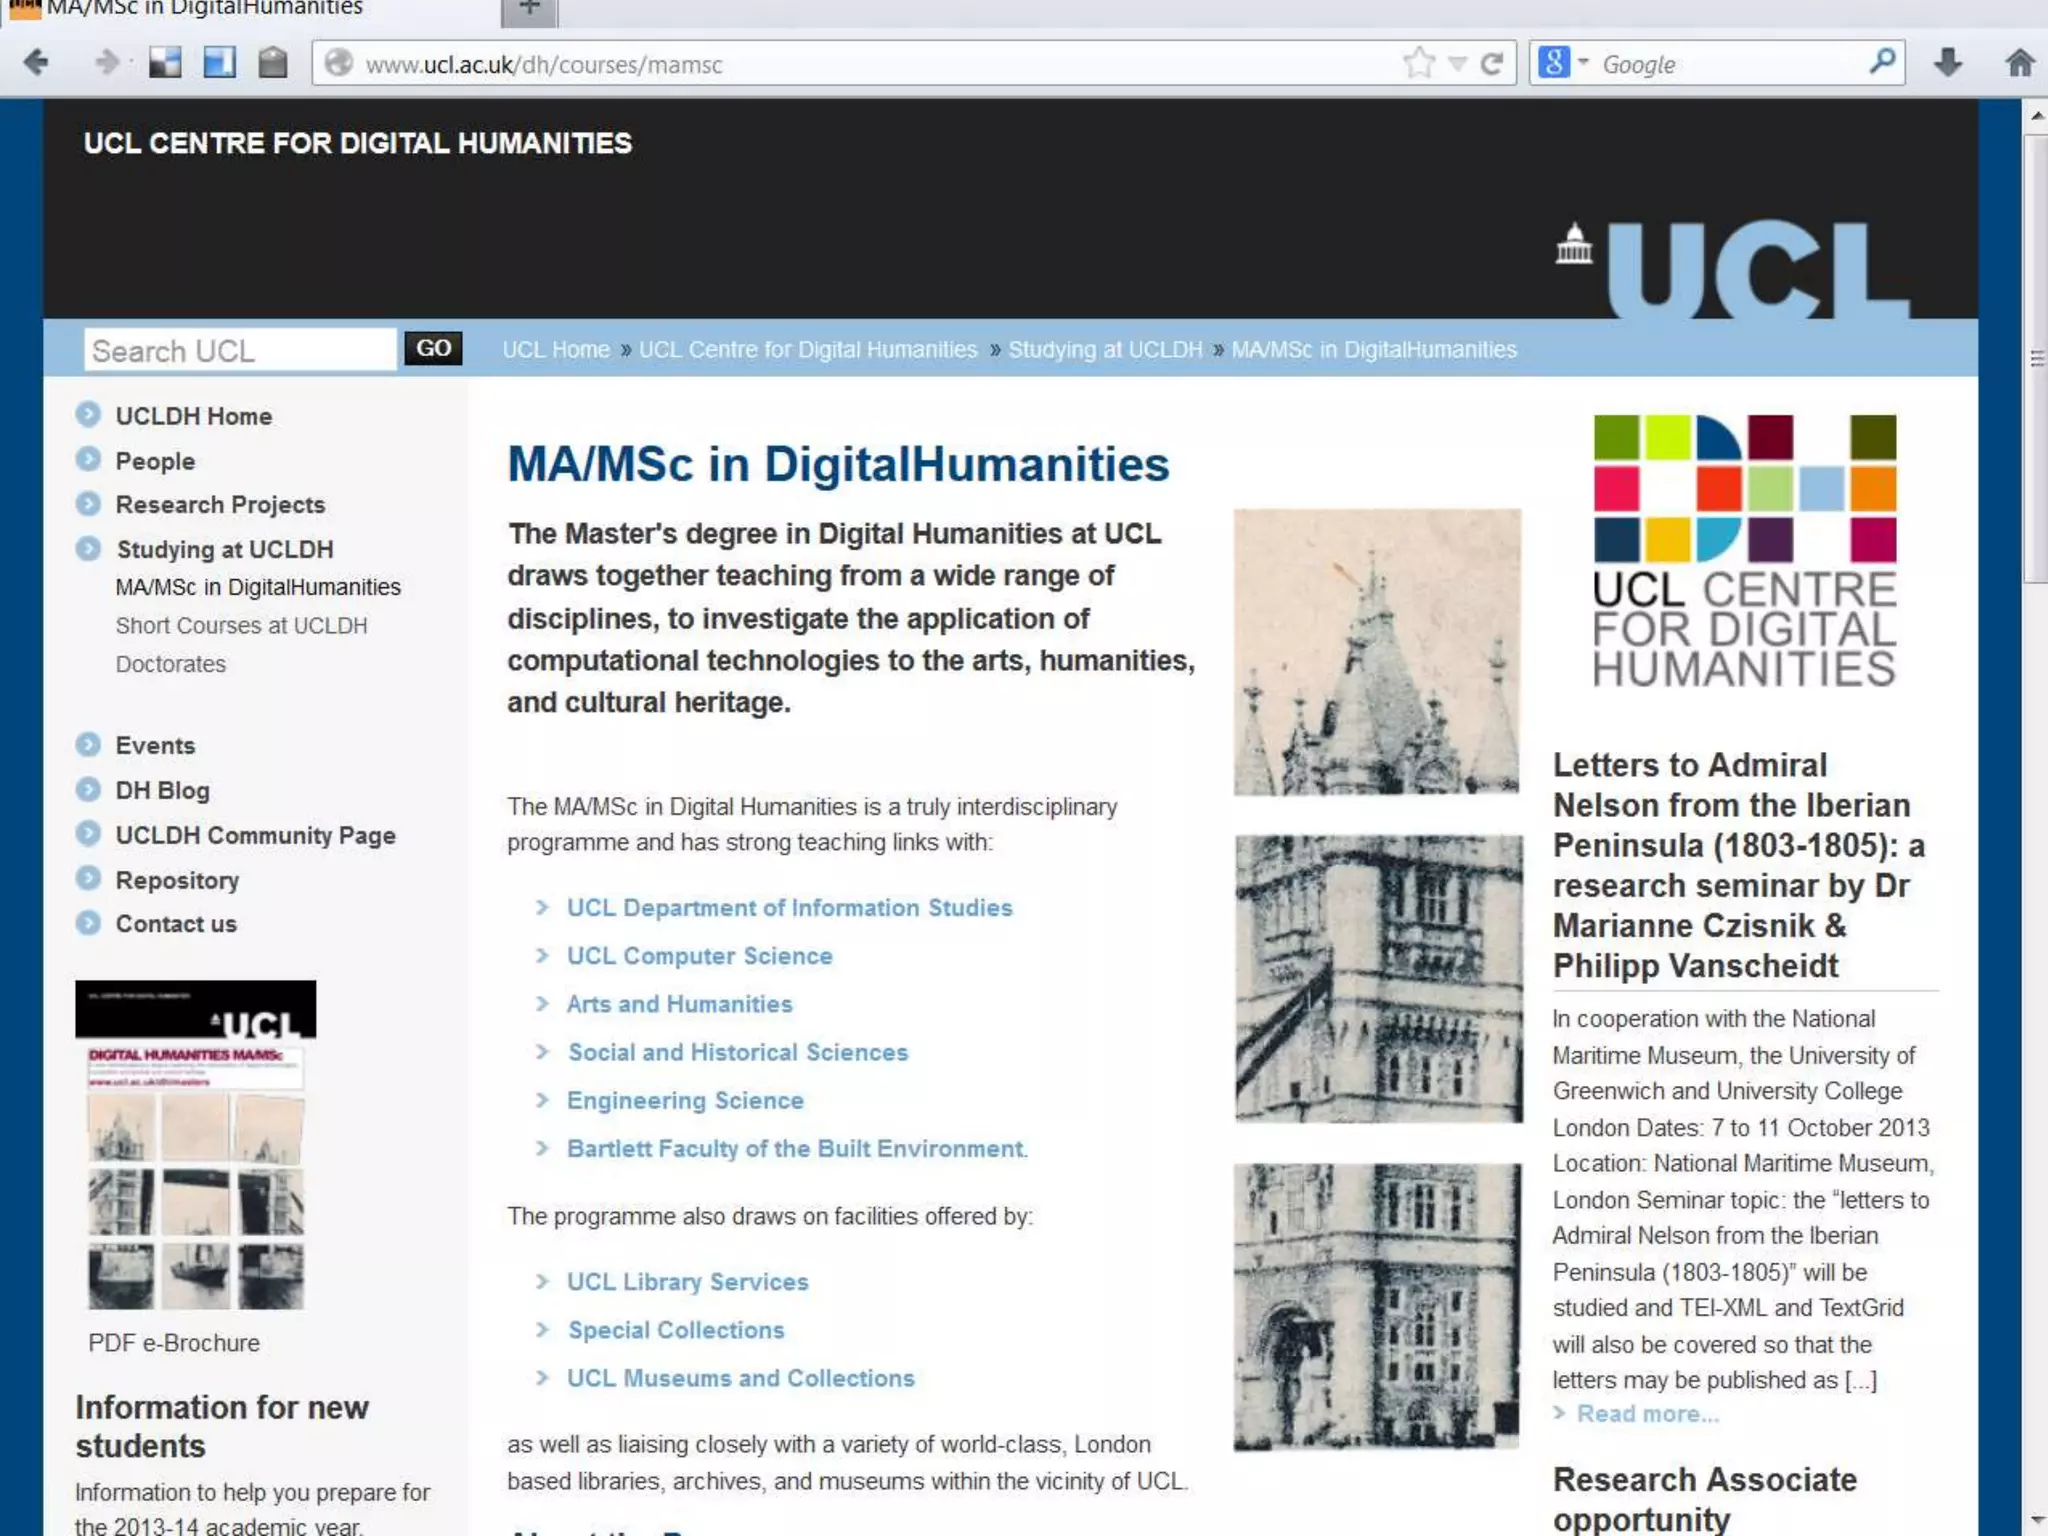Expand Studying at UCLDH sidebar section
This screenshot has height=1536, width=2048.
click(x=224, y=549)
